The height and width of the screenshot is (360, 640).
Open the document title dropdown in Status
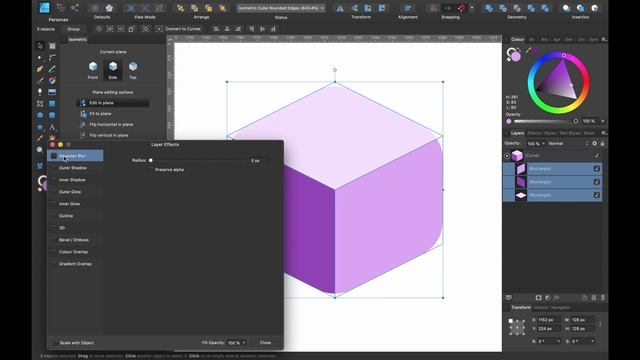click(280, 8)
